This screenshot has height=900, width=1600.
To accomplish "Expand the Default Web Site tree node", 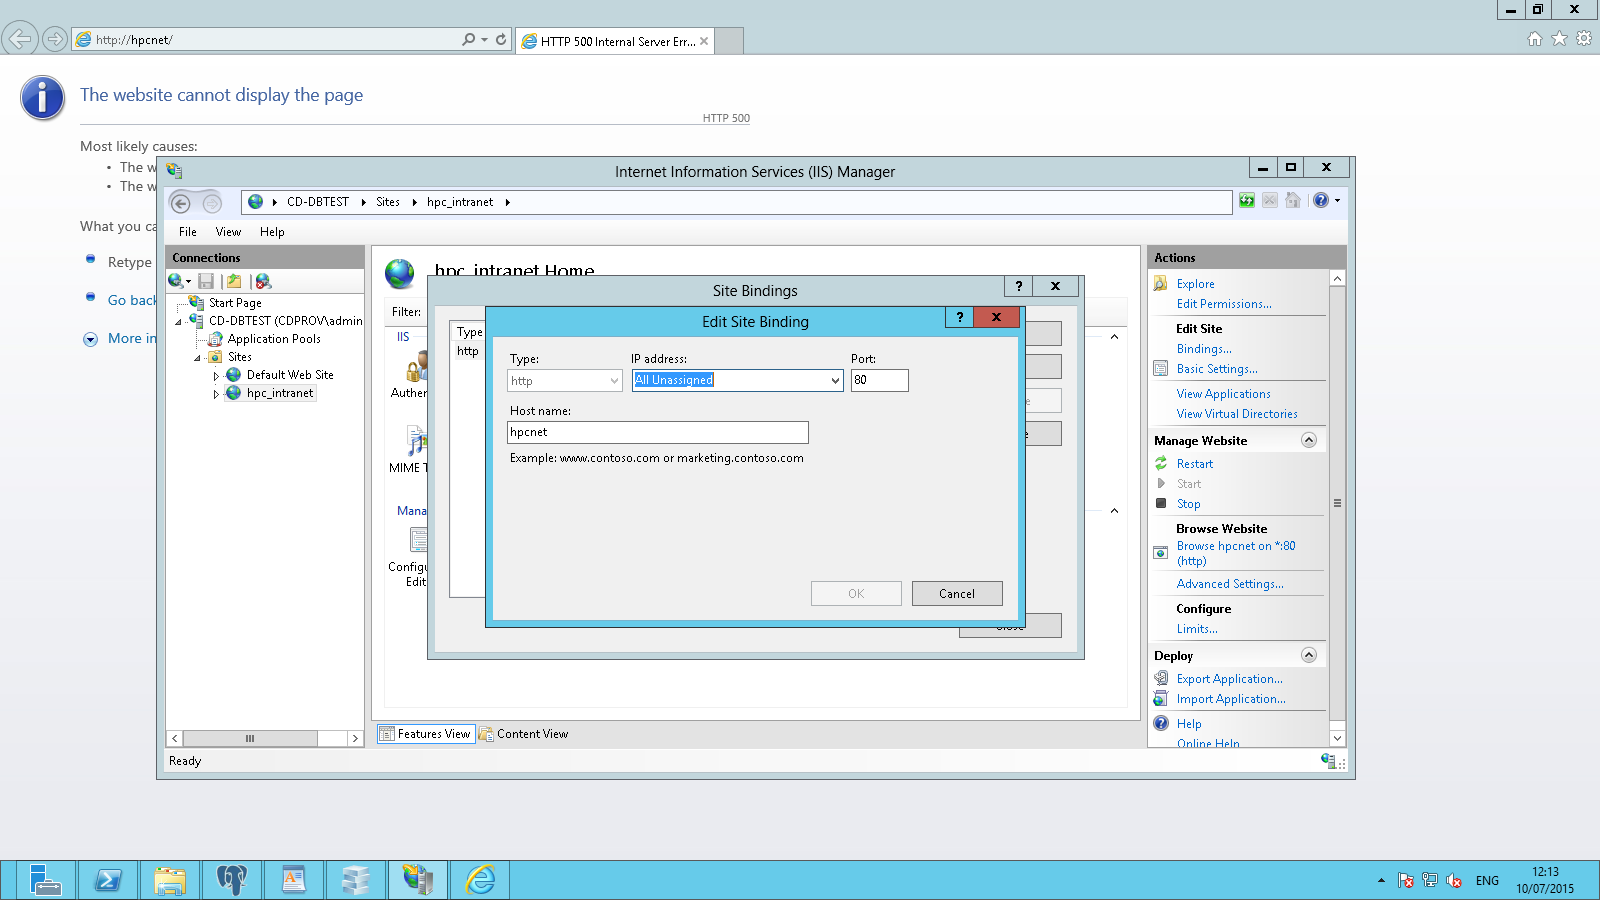I will pyautogui.click(x=216, y=376).
